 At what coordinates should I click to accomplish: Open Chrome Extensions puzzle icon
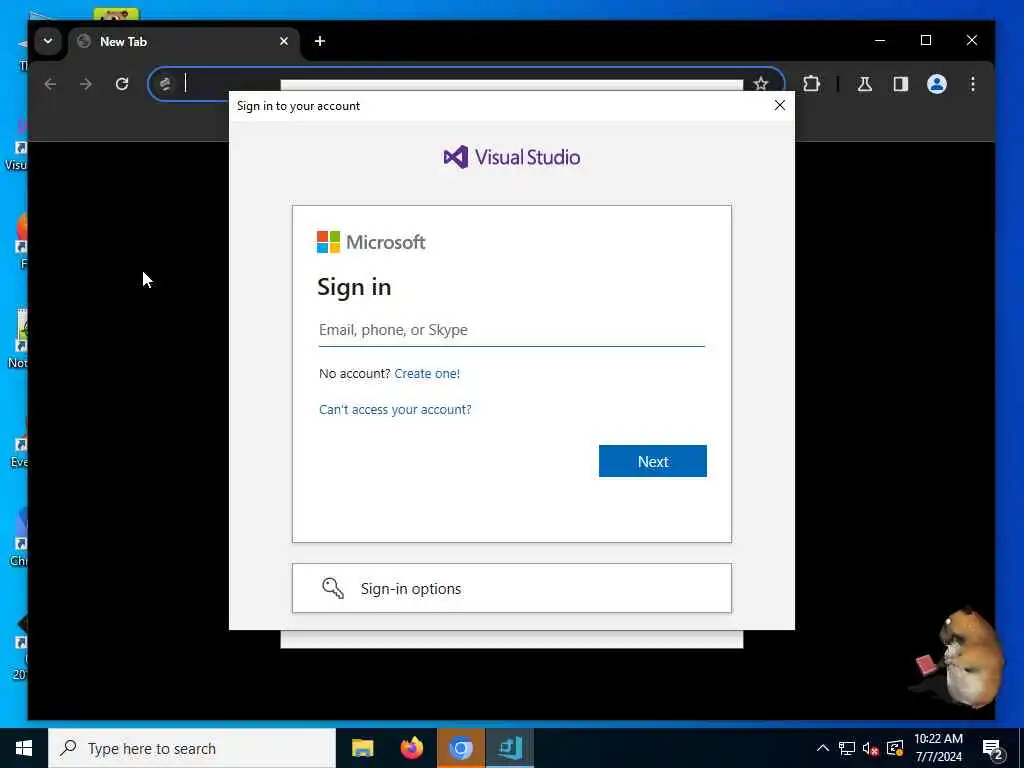811,84
